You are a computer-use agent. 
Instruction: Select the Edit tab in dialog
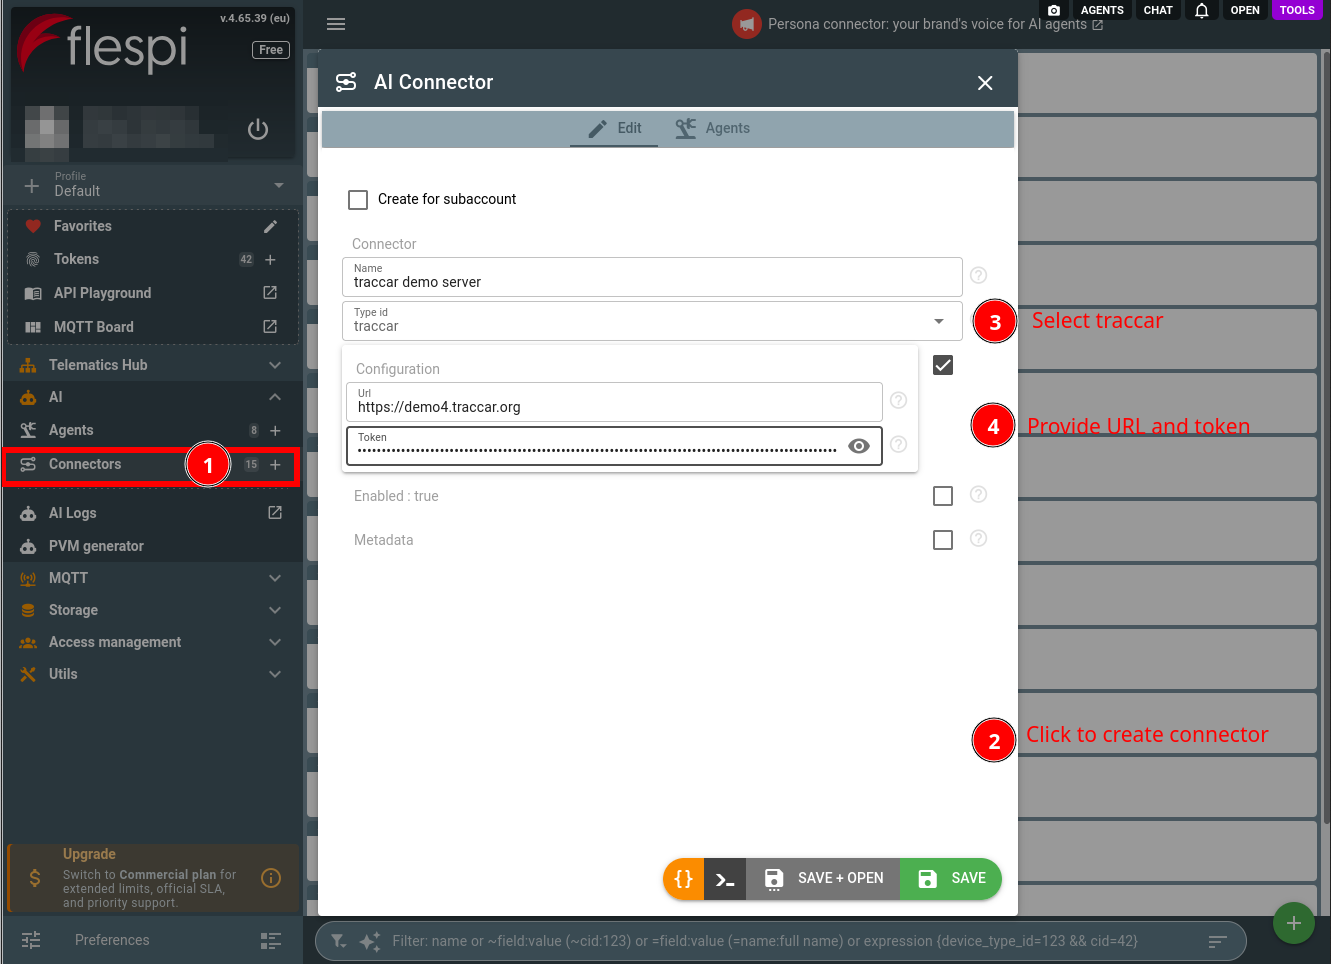click(614, 128)
